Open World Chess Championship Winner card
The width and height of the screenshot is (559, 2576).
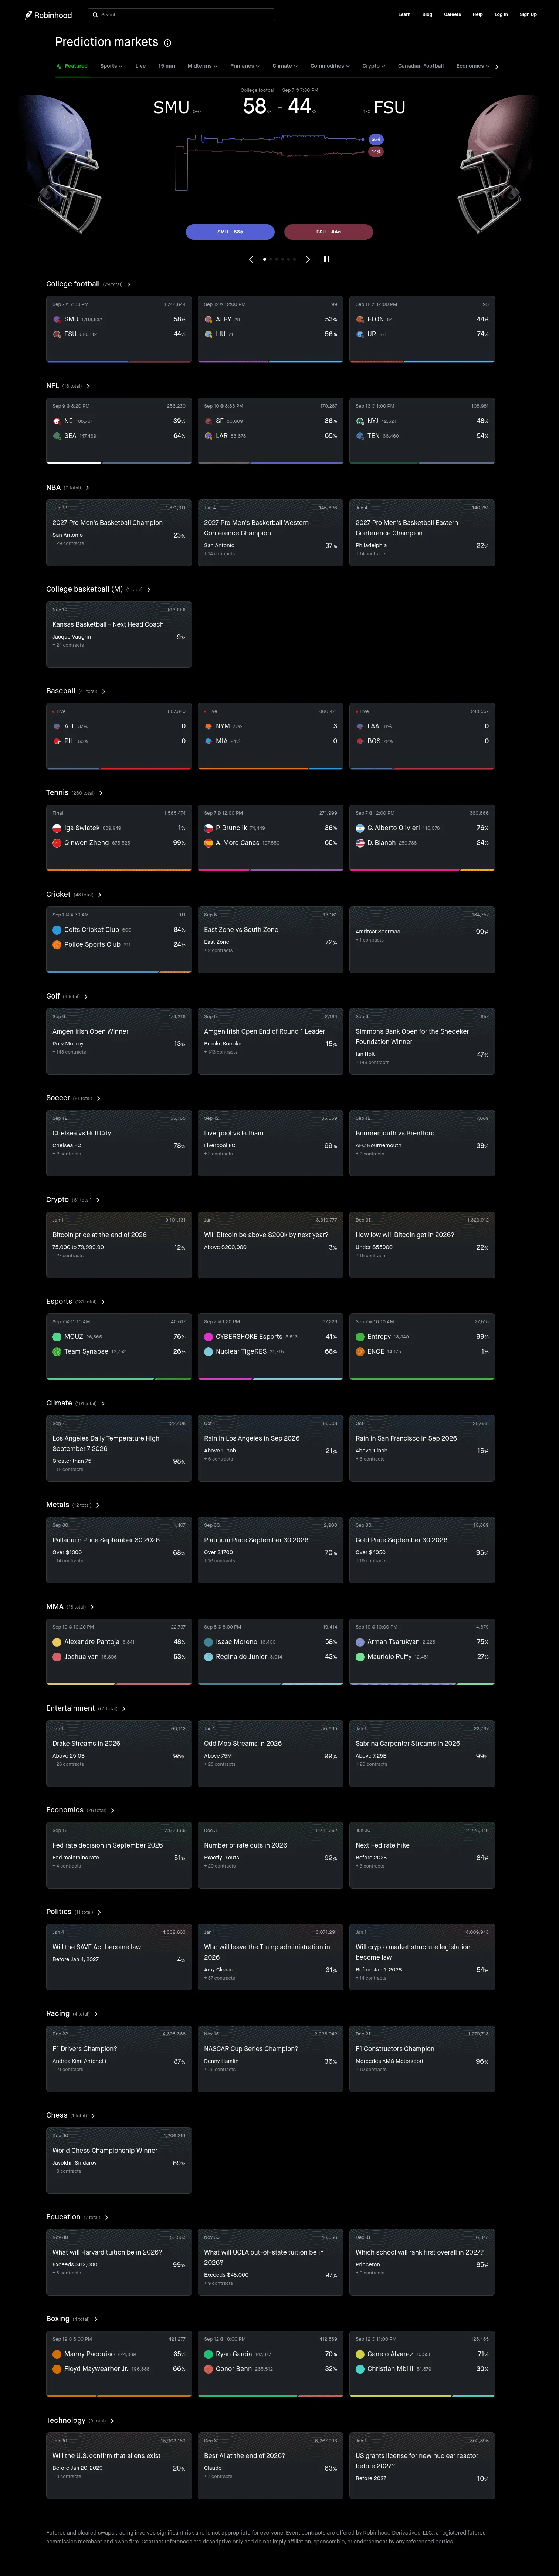click(119, 2160)
